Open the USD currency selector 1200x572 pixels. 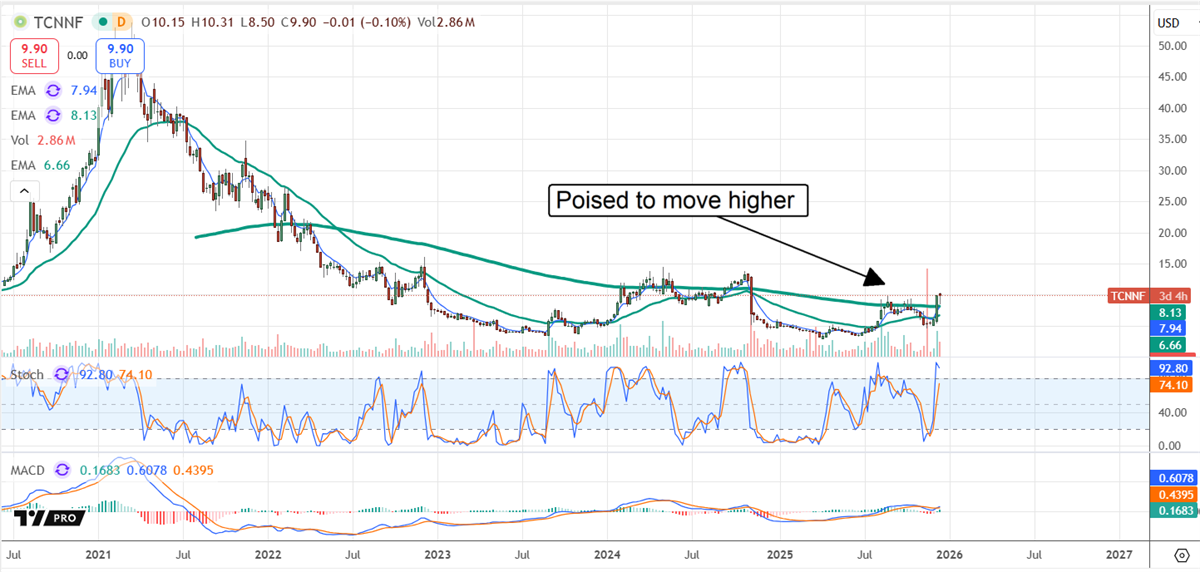pyautogui.click(x=1167, y=22)
